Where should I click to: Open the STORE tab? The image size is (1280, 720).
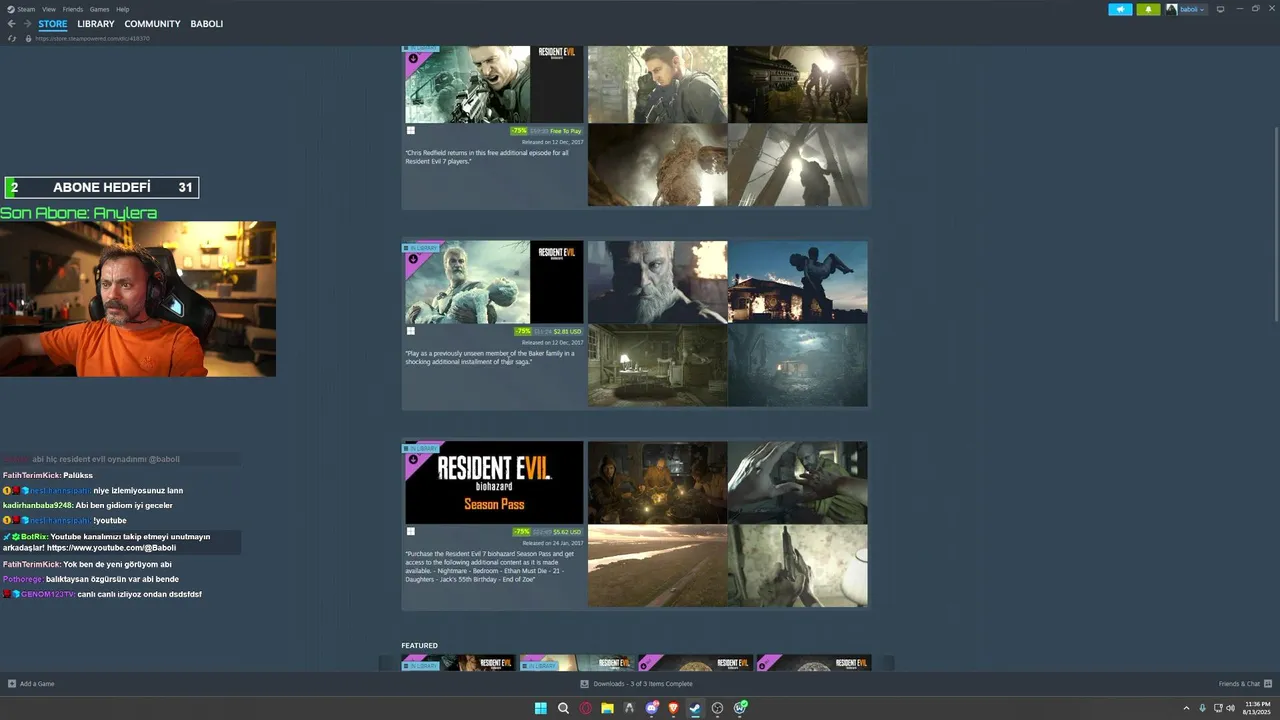tap(53, 23)
